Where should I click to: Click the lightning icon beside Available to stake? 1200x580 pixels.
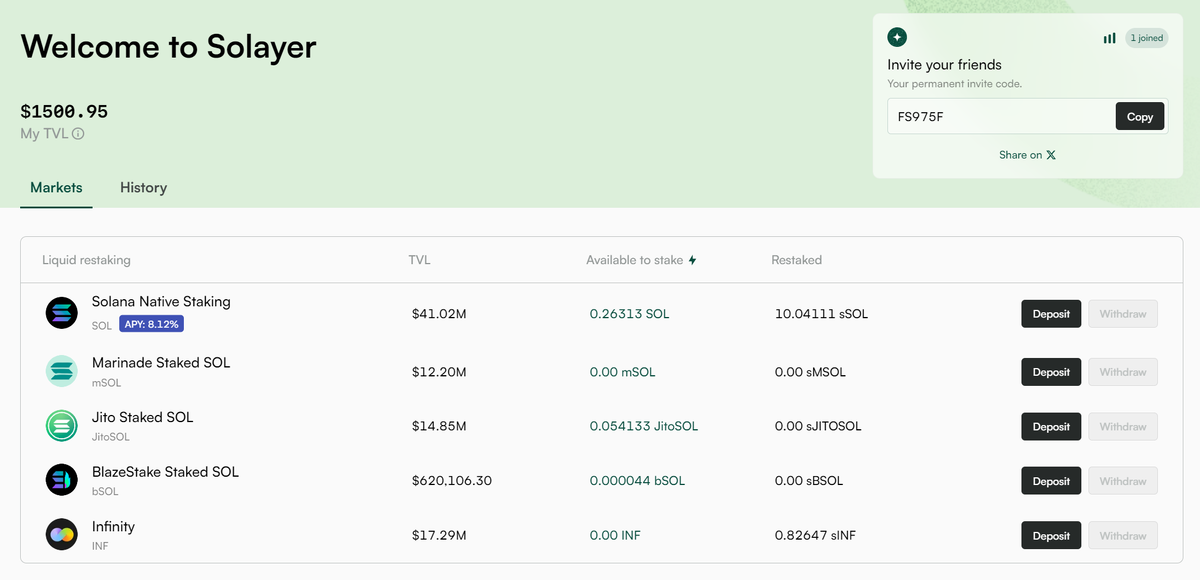(x=692, y=260)
